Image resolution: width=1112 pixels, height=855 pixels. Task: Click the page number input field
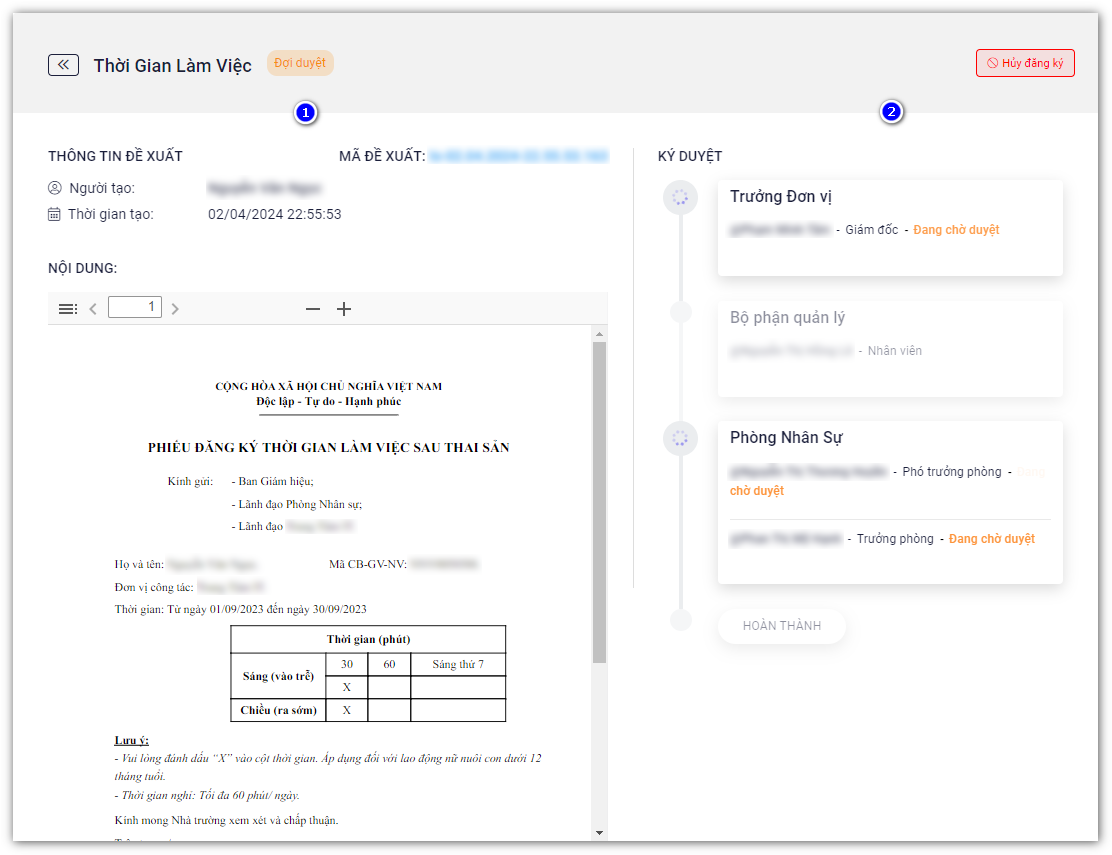pos(136,307)
